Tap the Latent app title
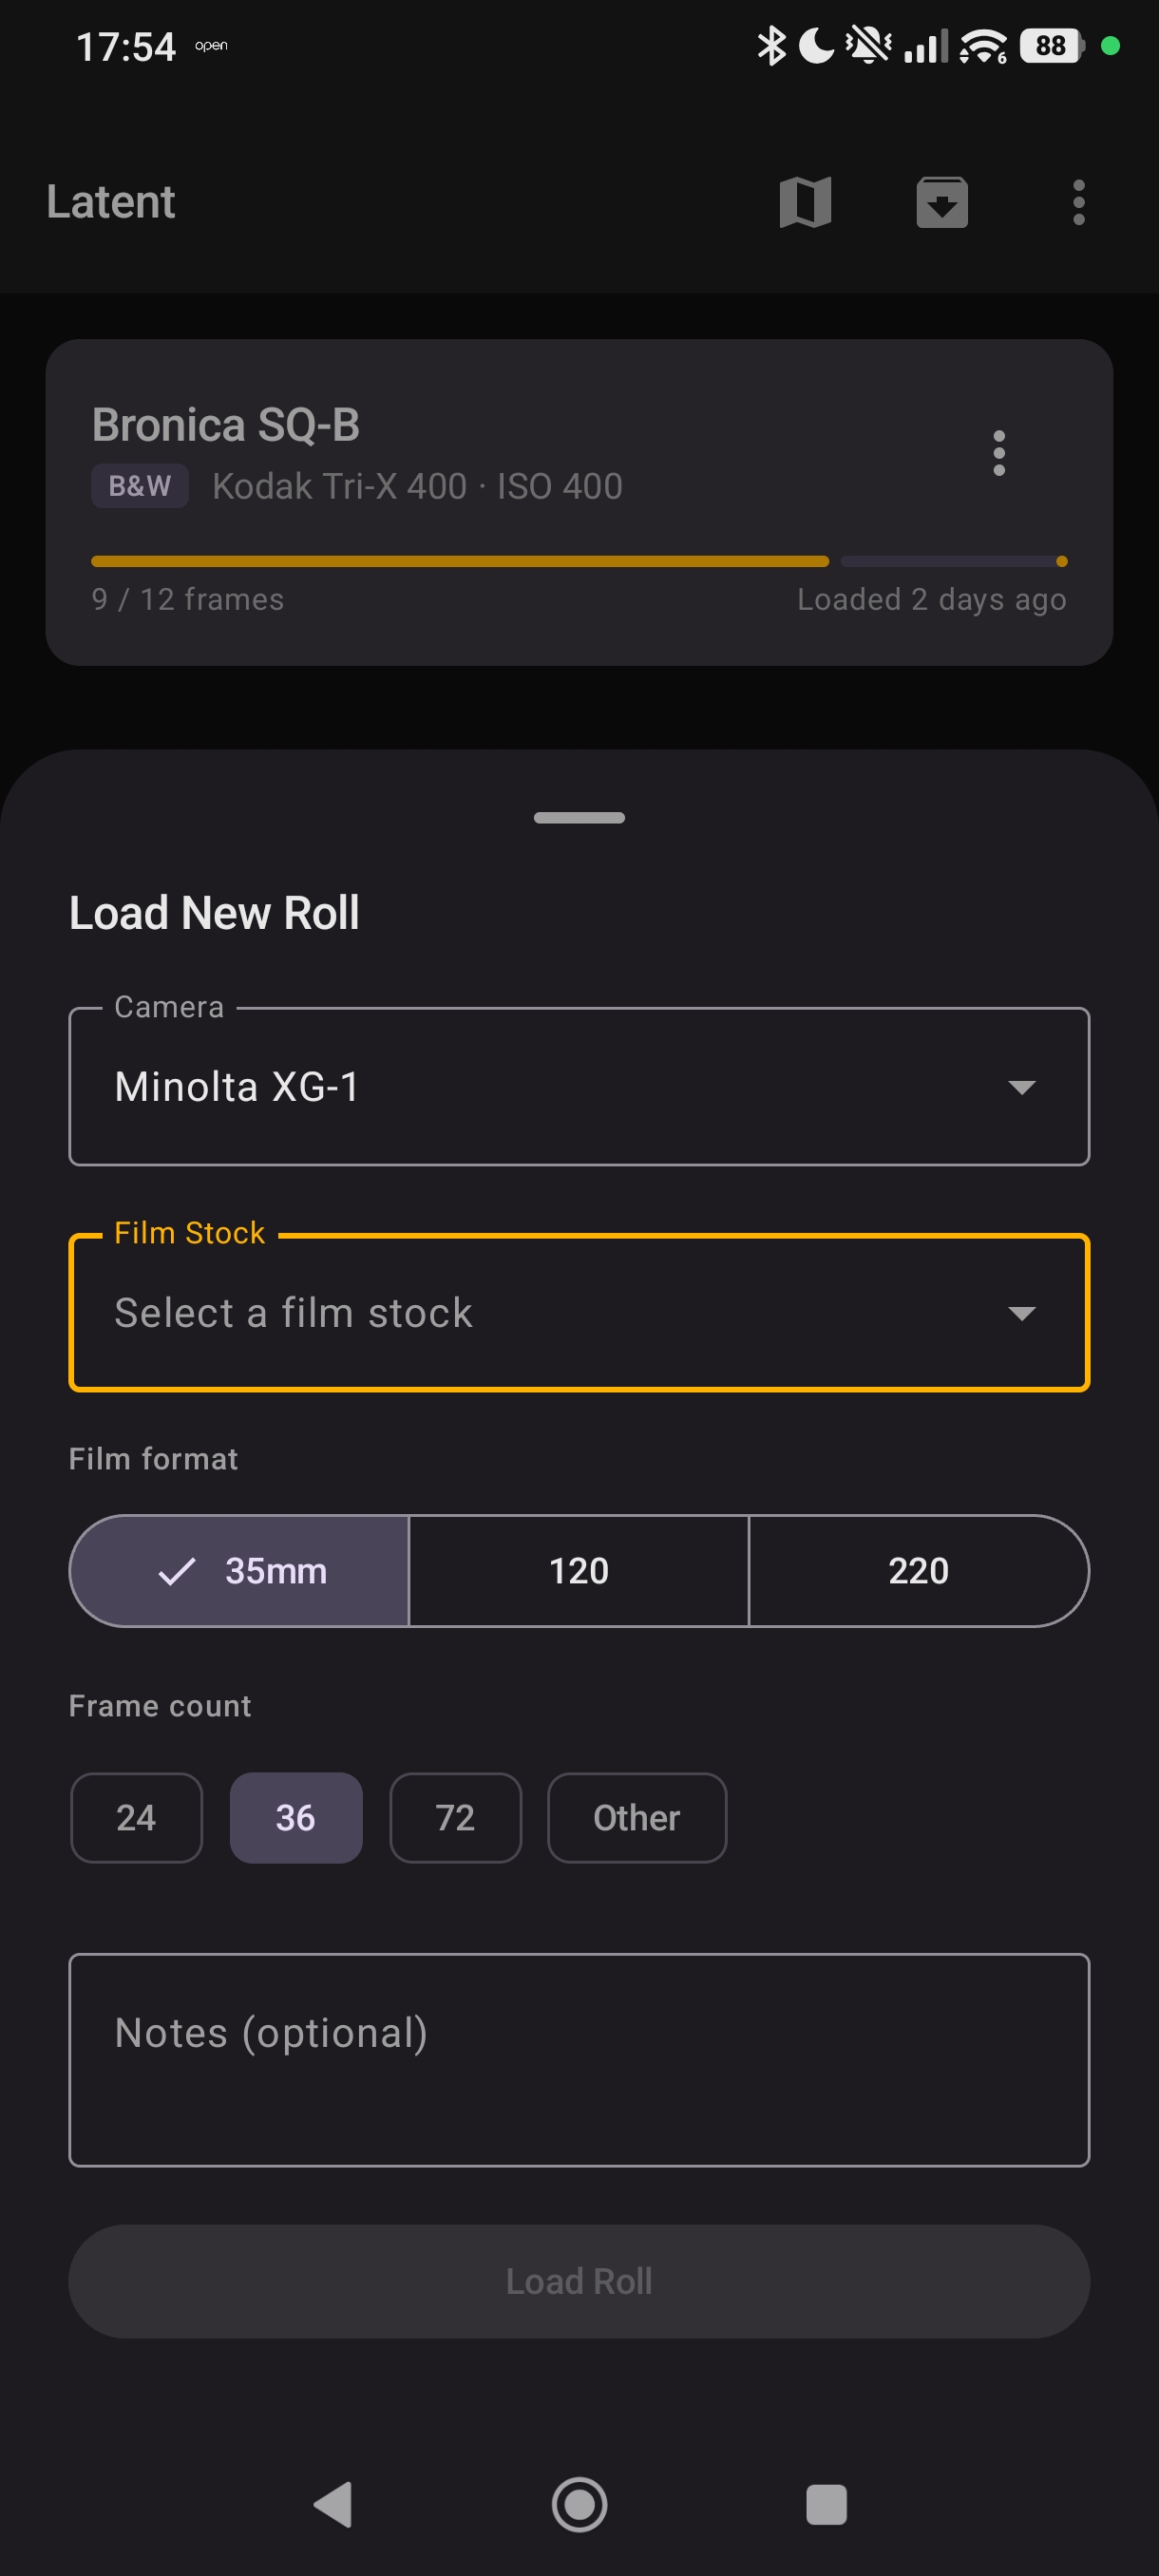Screen dimensions: 1159x2576 [x=110, y=202]
